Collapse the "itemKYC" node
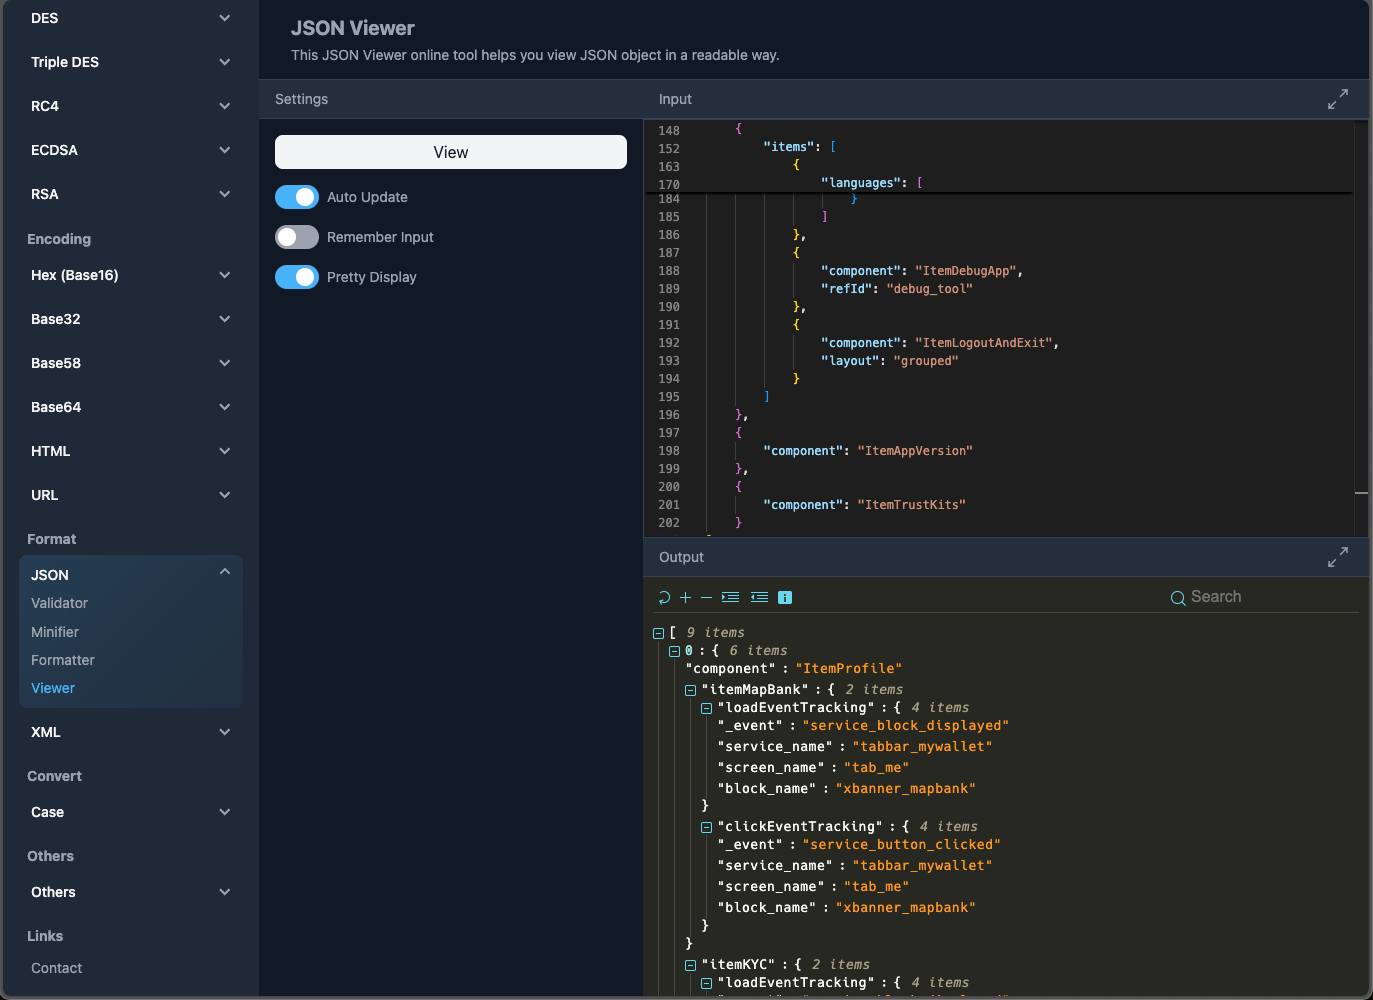 click(x=690, y=965)
